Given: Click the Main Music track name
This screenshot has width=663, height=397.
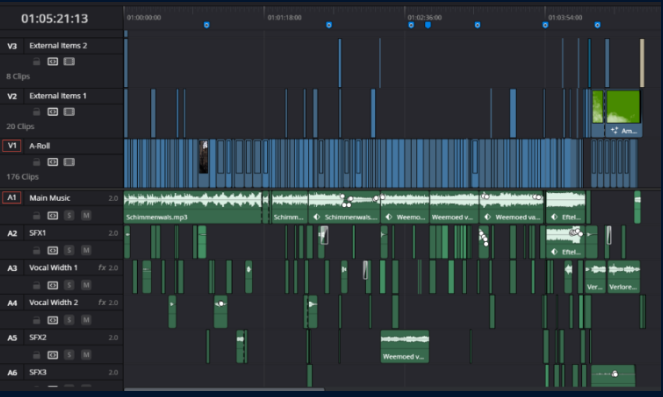Looking at the screenshot, I should pos(49,198).
